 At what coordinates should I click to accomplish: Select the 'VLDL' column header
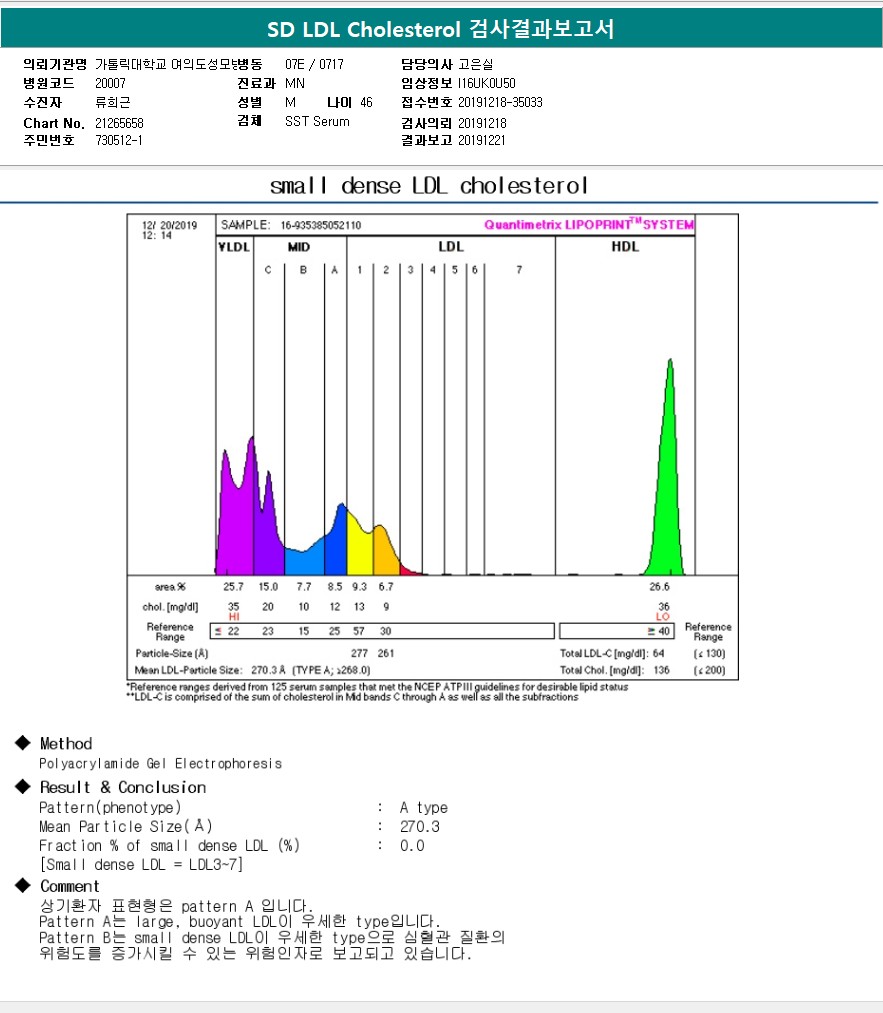[234, 247]
